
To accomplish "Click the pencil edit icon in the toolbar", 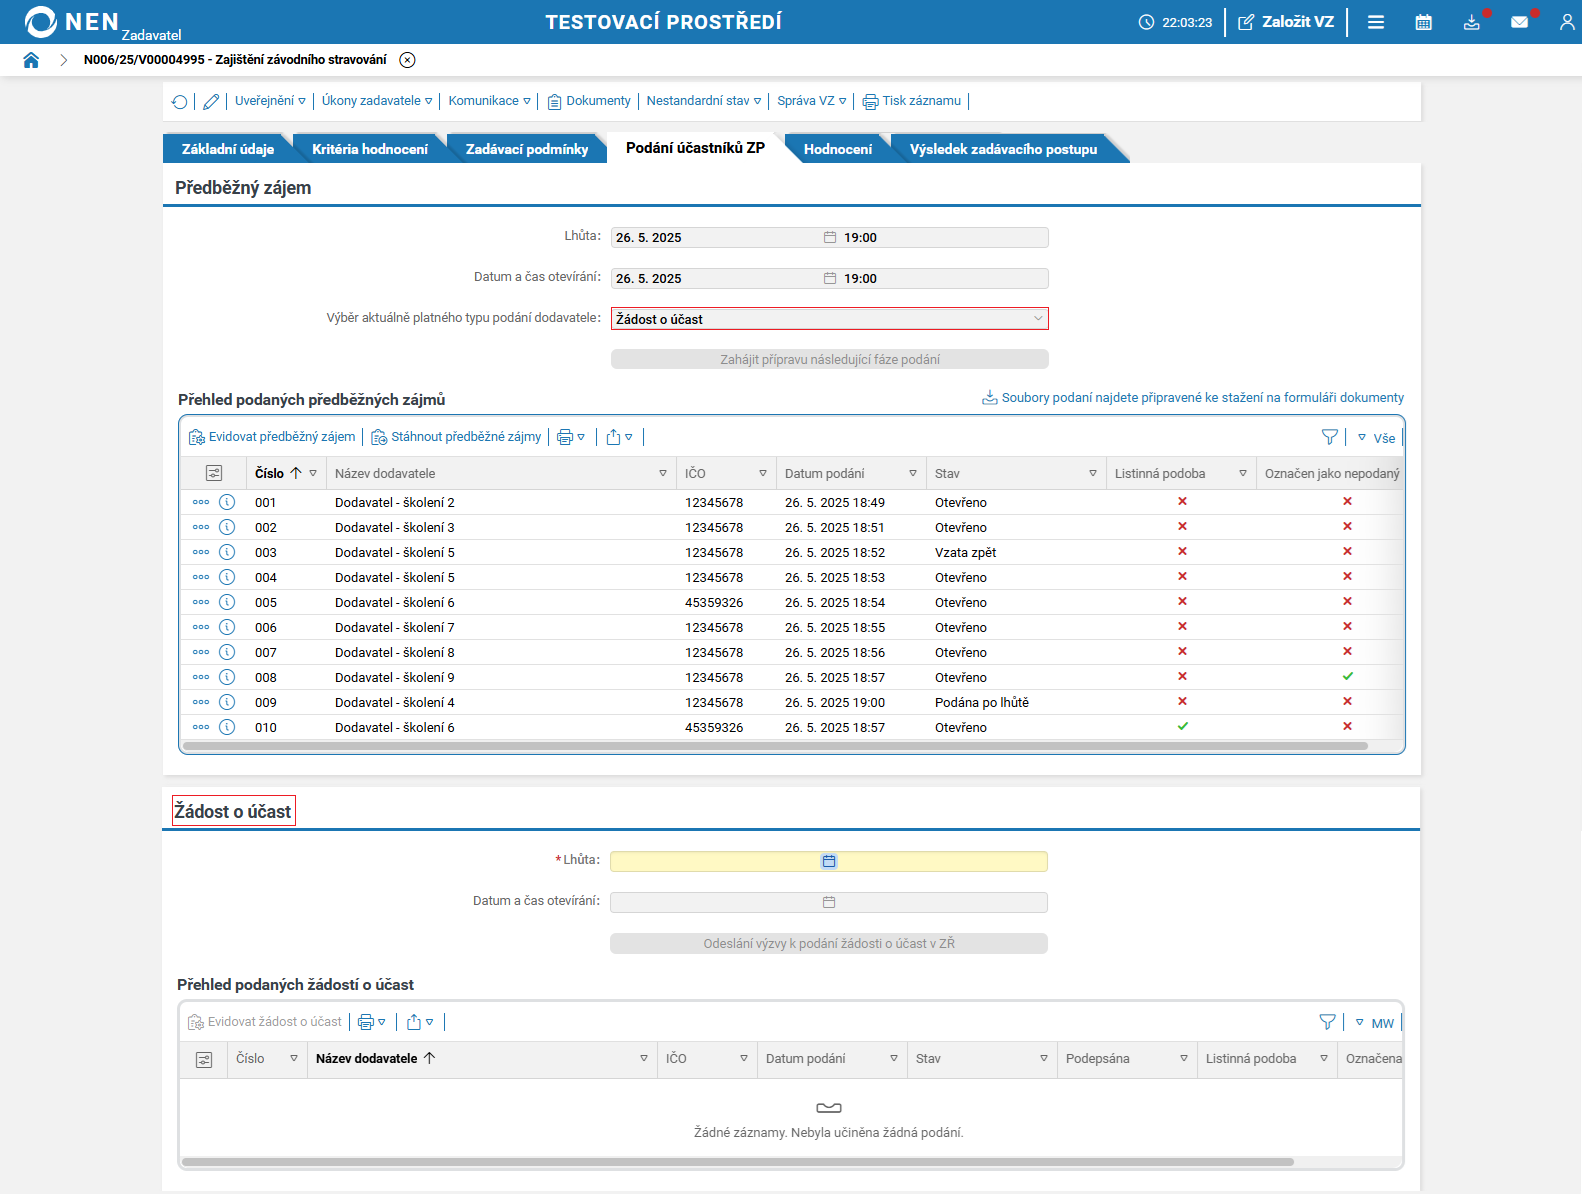I will [211, 102].
